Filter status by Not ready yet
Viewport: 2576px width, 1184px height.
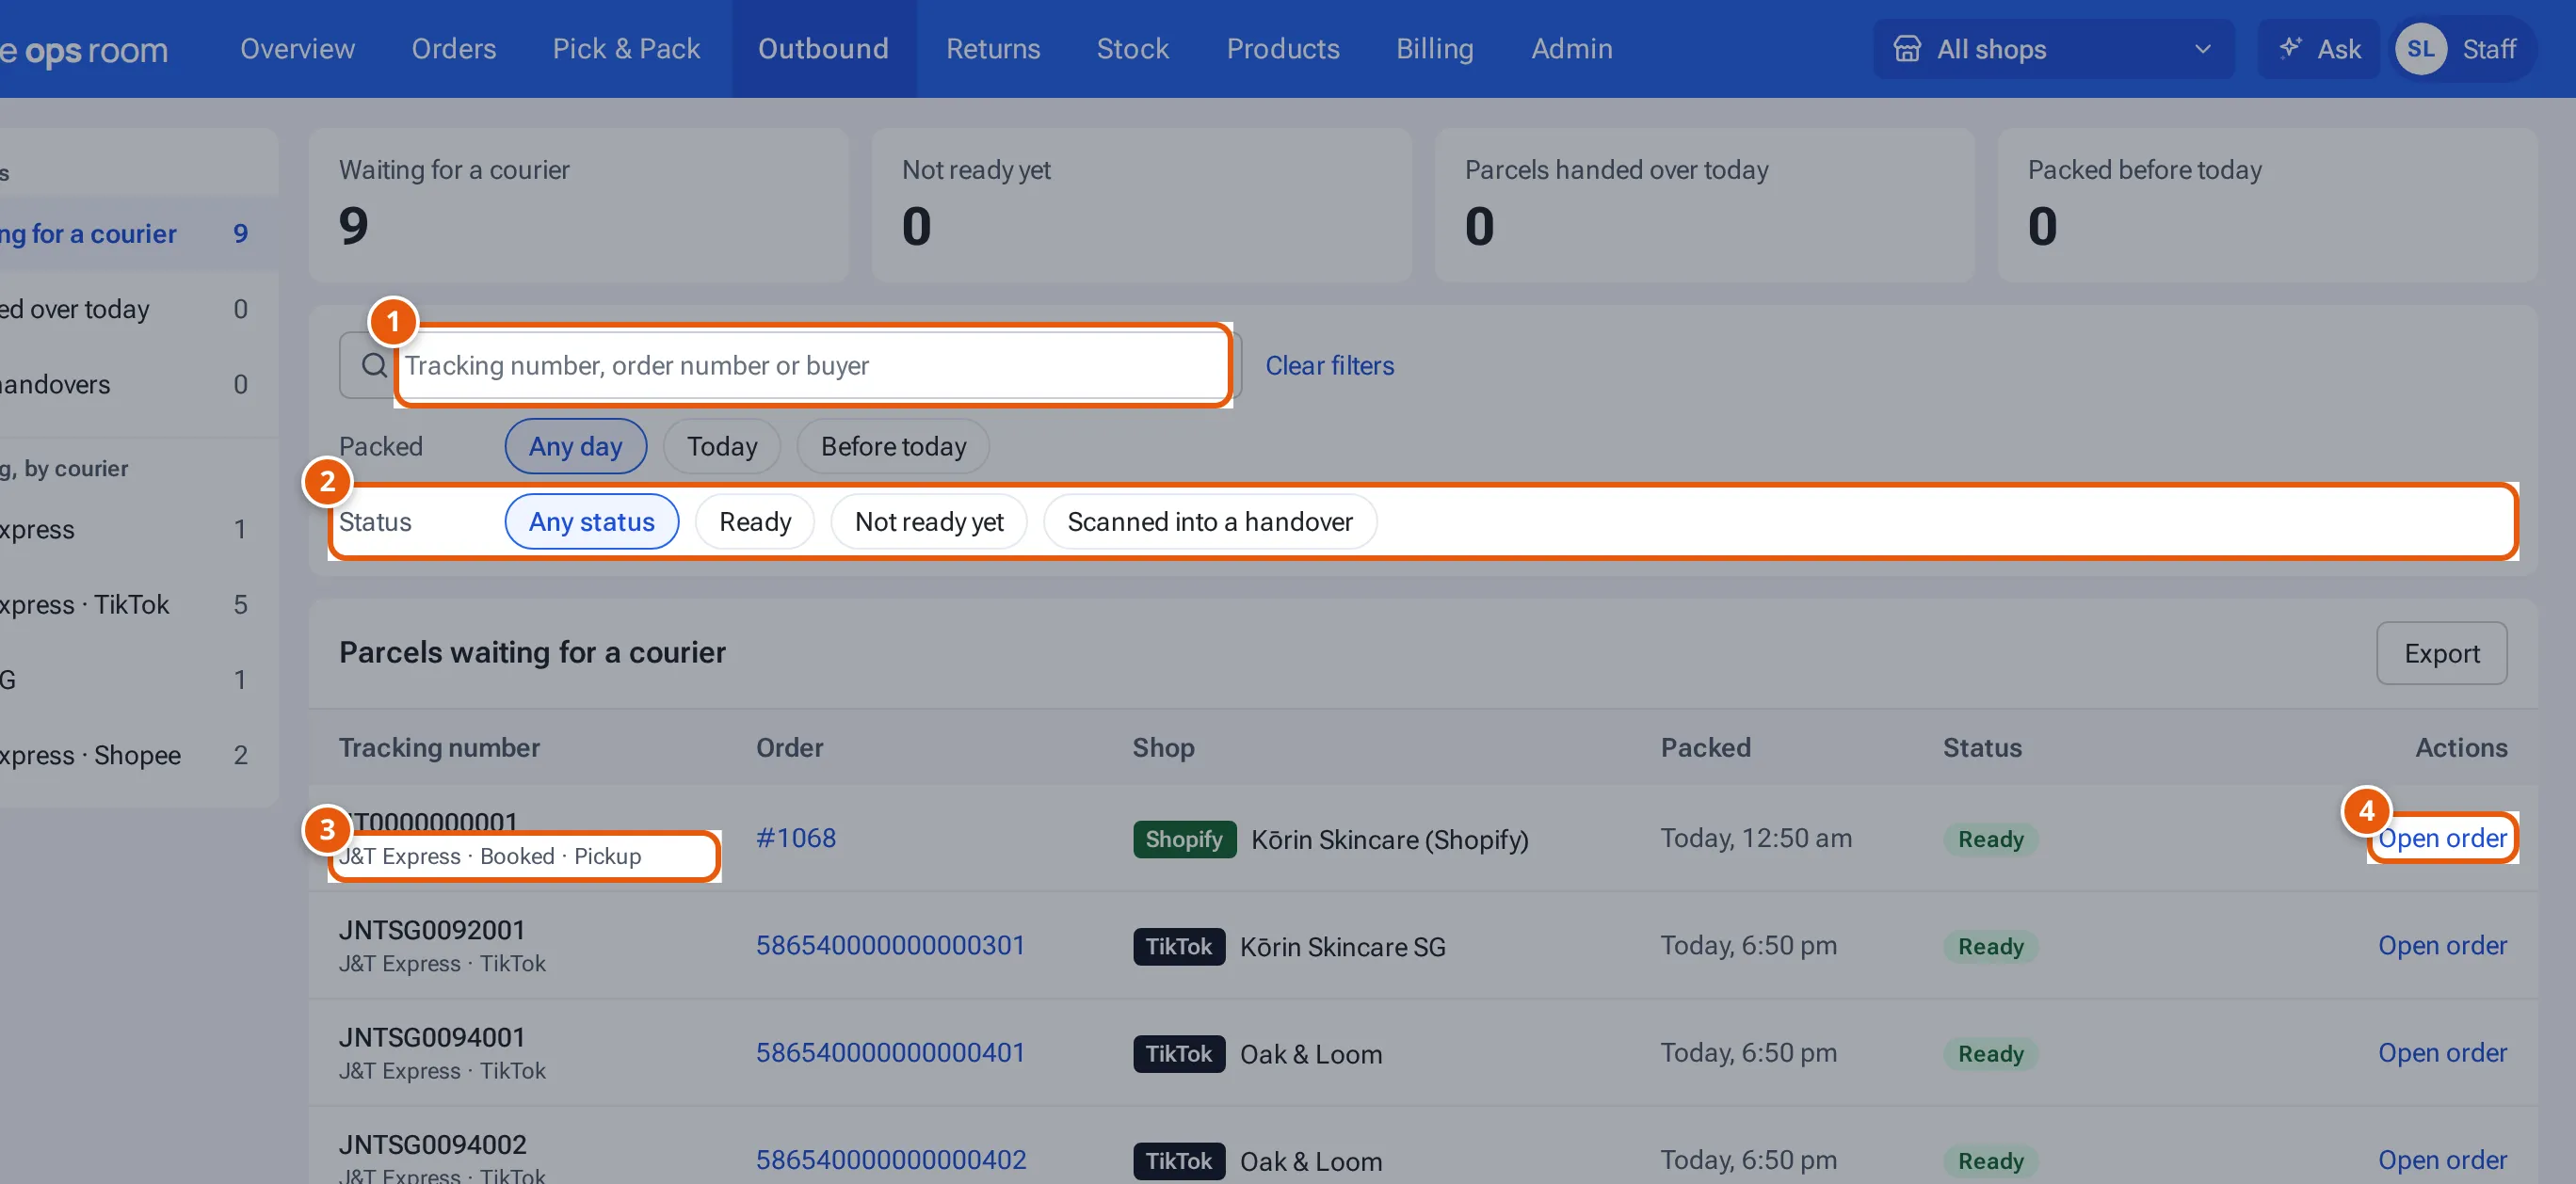pos(929,521)
